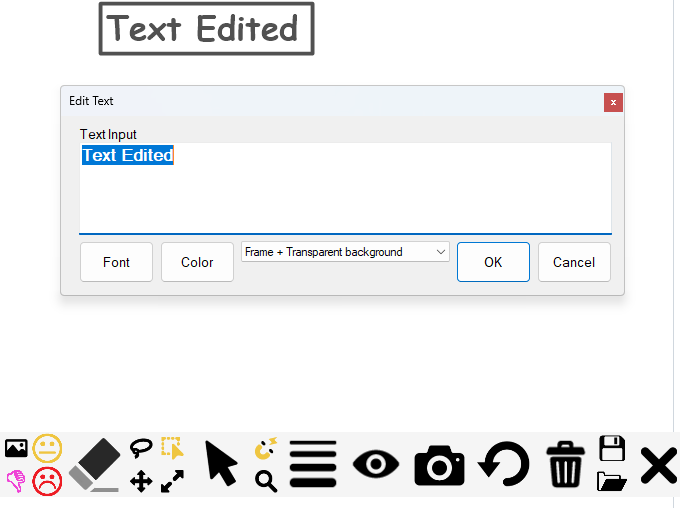
Task: Activate the four-arrow move tool
Action: 141,481
